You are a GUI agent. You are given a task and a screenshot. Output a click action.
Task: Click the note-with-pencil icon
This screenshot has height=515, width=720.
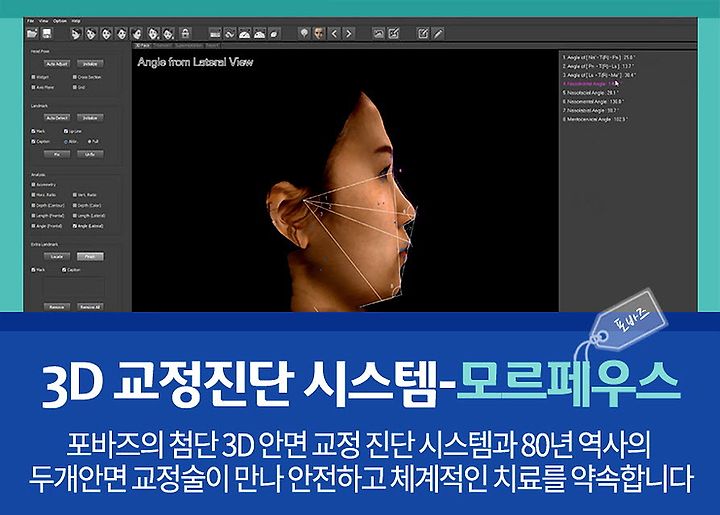423,34
